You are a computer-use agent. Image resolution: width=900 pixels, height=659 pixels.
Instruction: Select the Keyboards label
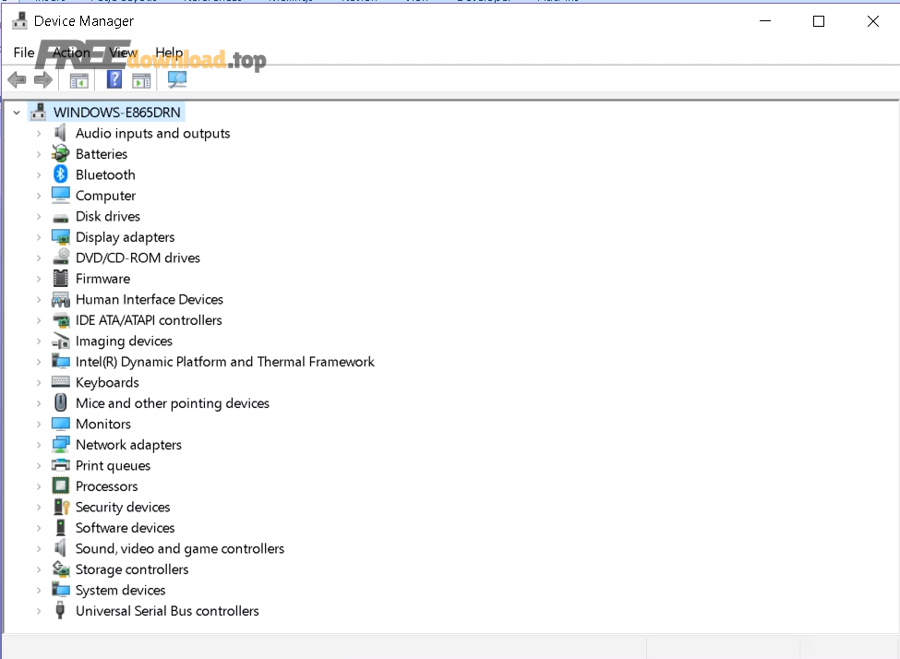click(x=107, y=382)
